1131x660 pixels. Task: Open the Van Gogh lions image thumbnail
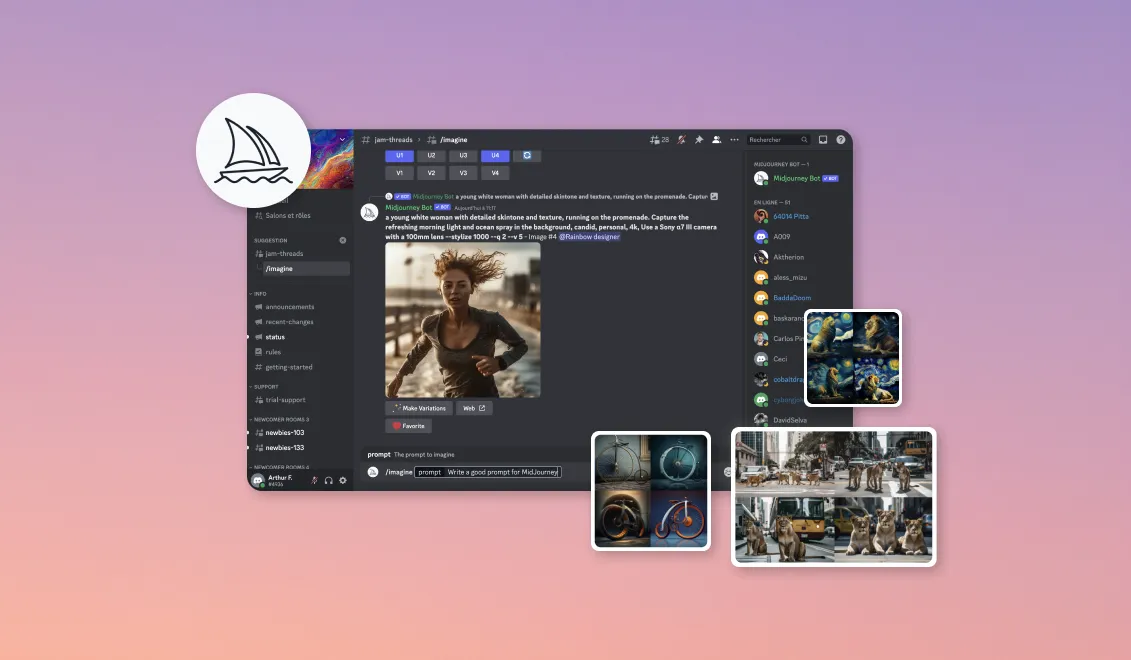853,358
